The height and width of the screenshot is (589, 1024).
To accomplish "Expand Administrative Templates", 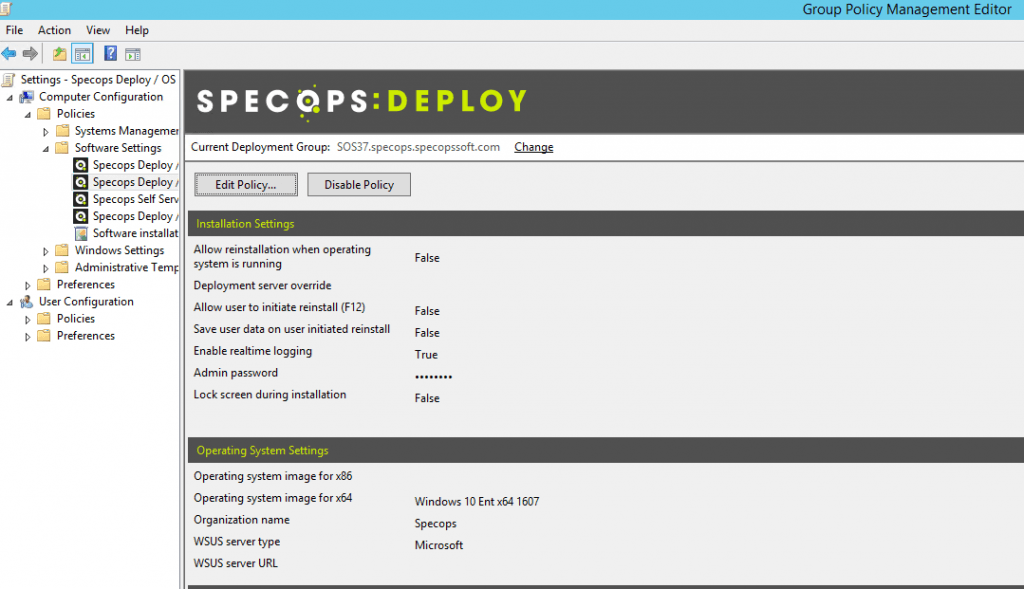I will (46, 267).
